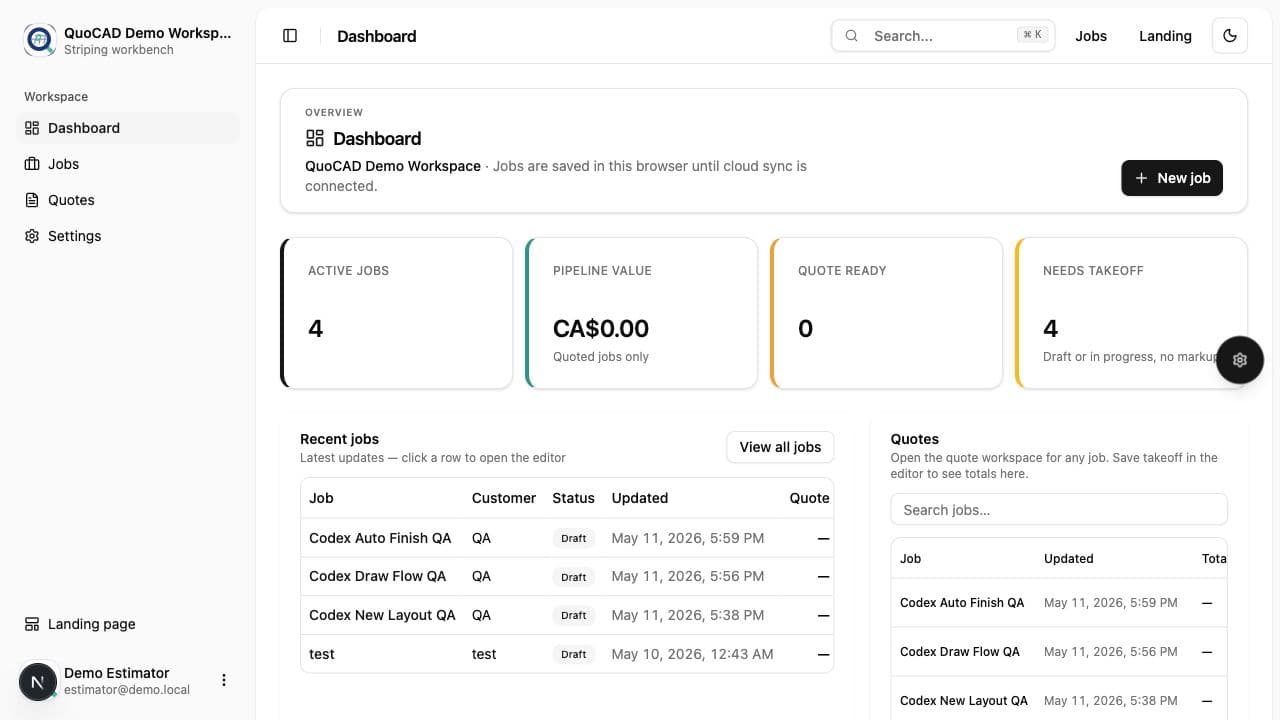The height and width of the screenshot is (720, 1280).
Task: Click the Active Jobs card
Action: click(x=397, y=312)
